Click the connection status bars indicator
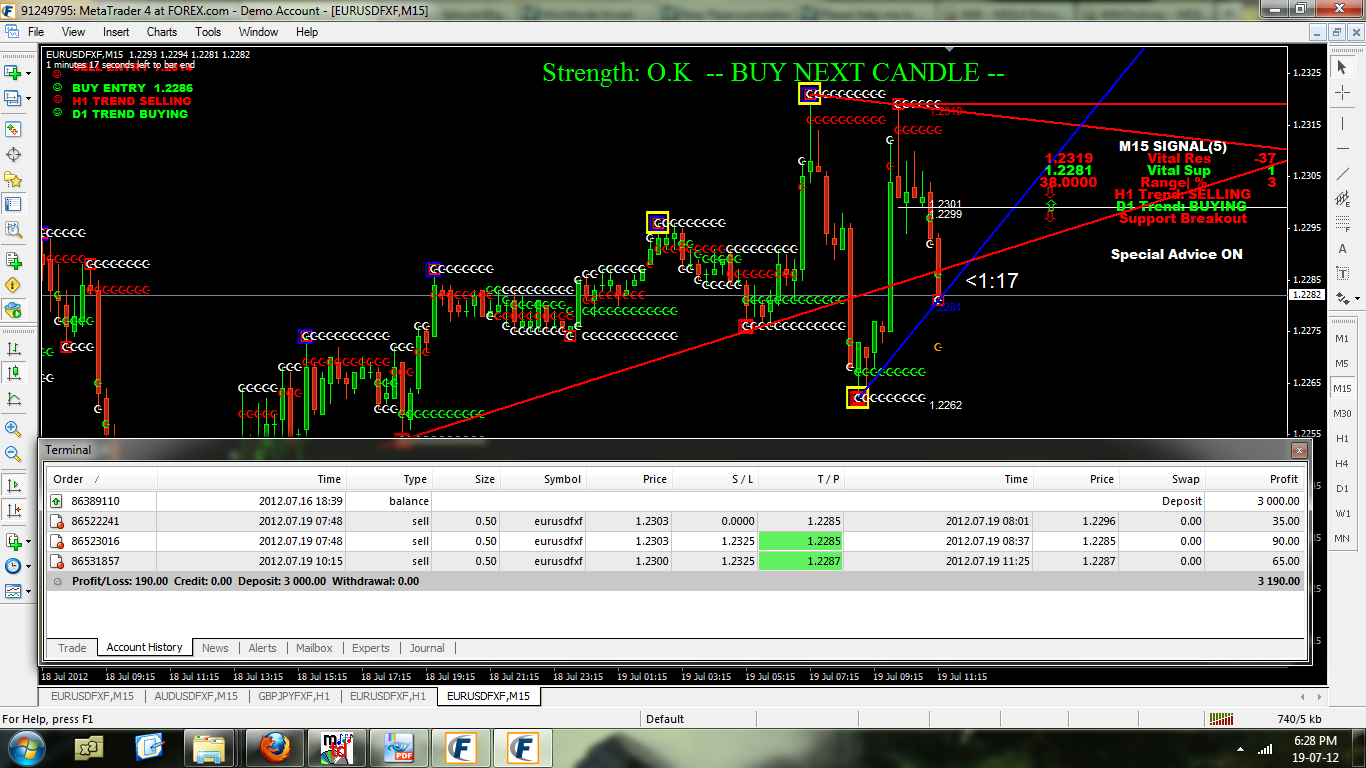The width and height of the screenshot is (1366, 768). click(1221, 719)
